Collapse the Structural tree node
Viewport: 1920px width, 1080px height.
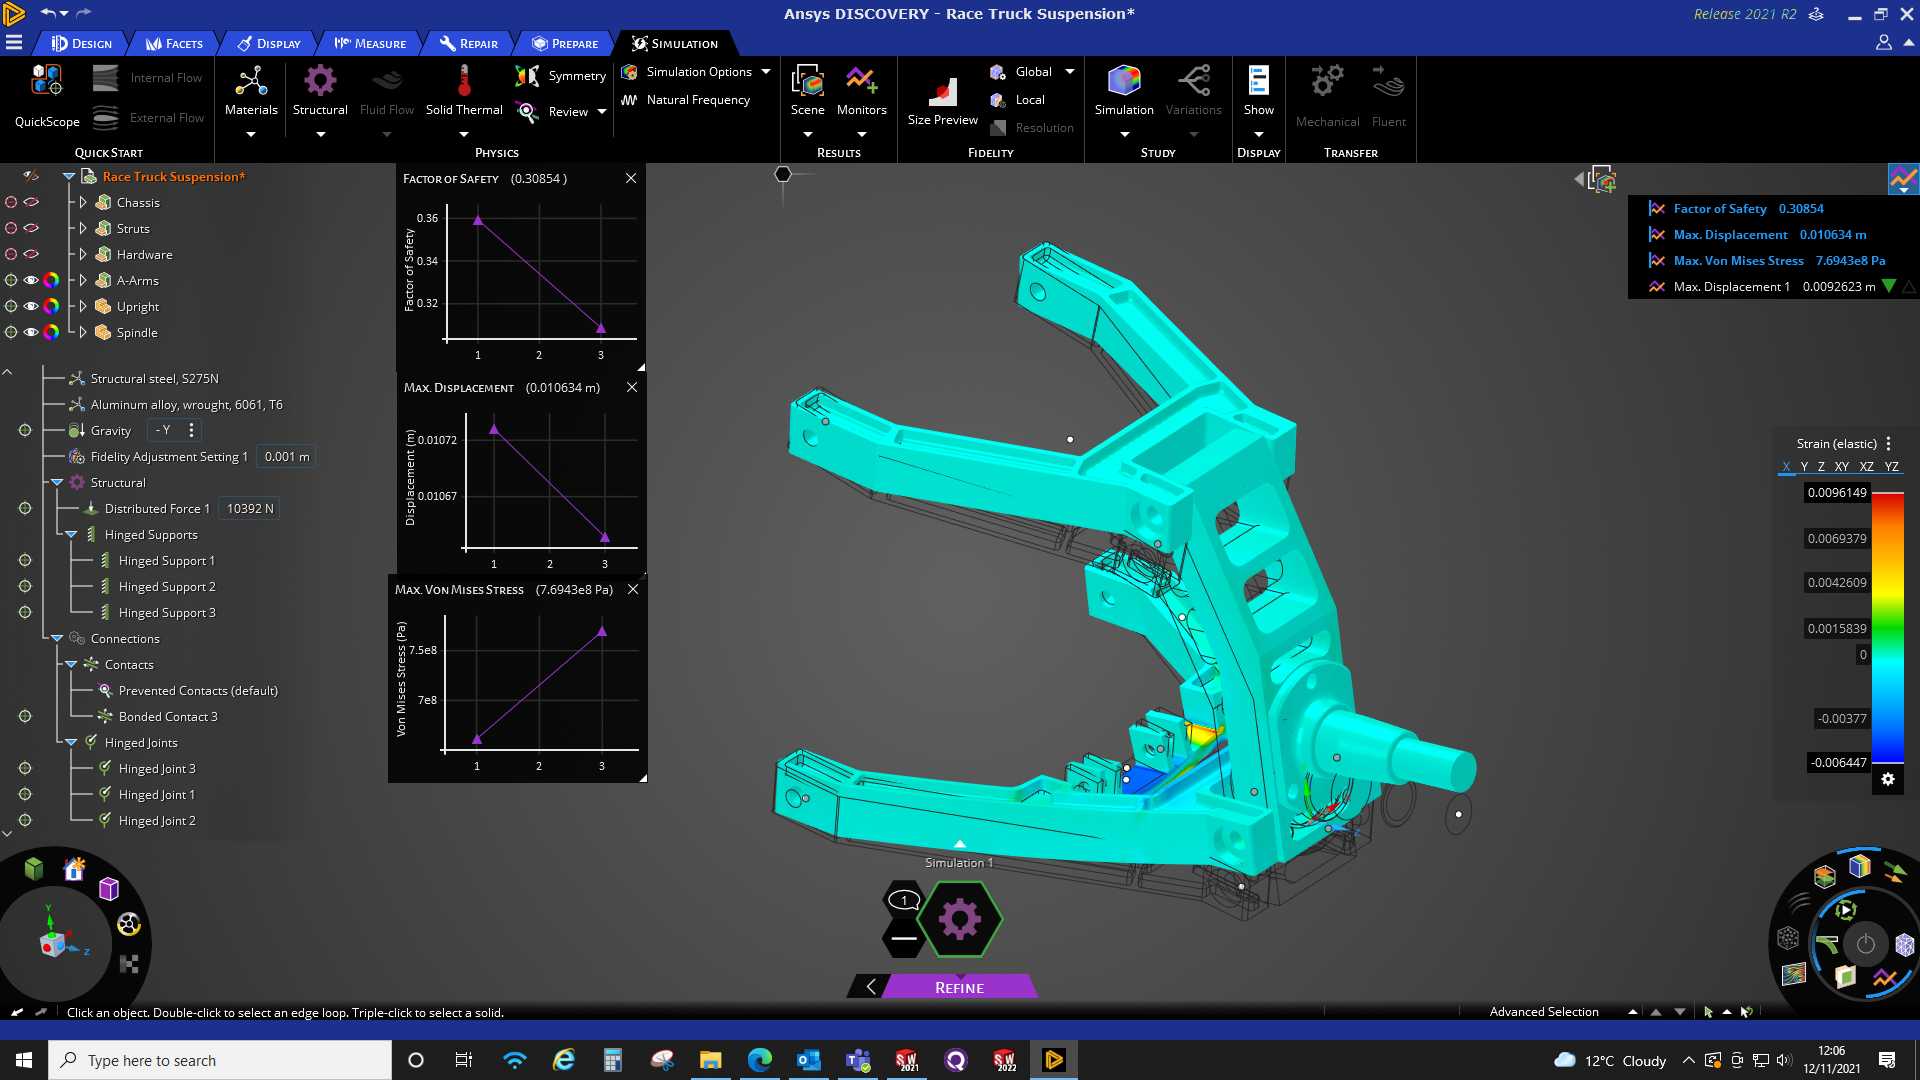pyautogui.click(x=57, y=483)
